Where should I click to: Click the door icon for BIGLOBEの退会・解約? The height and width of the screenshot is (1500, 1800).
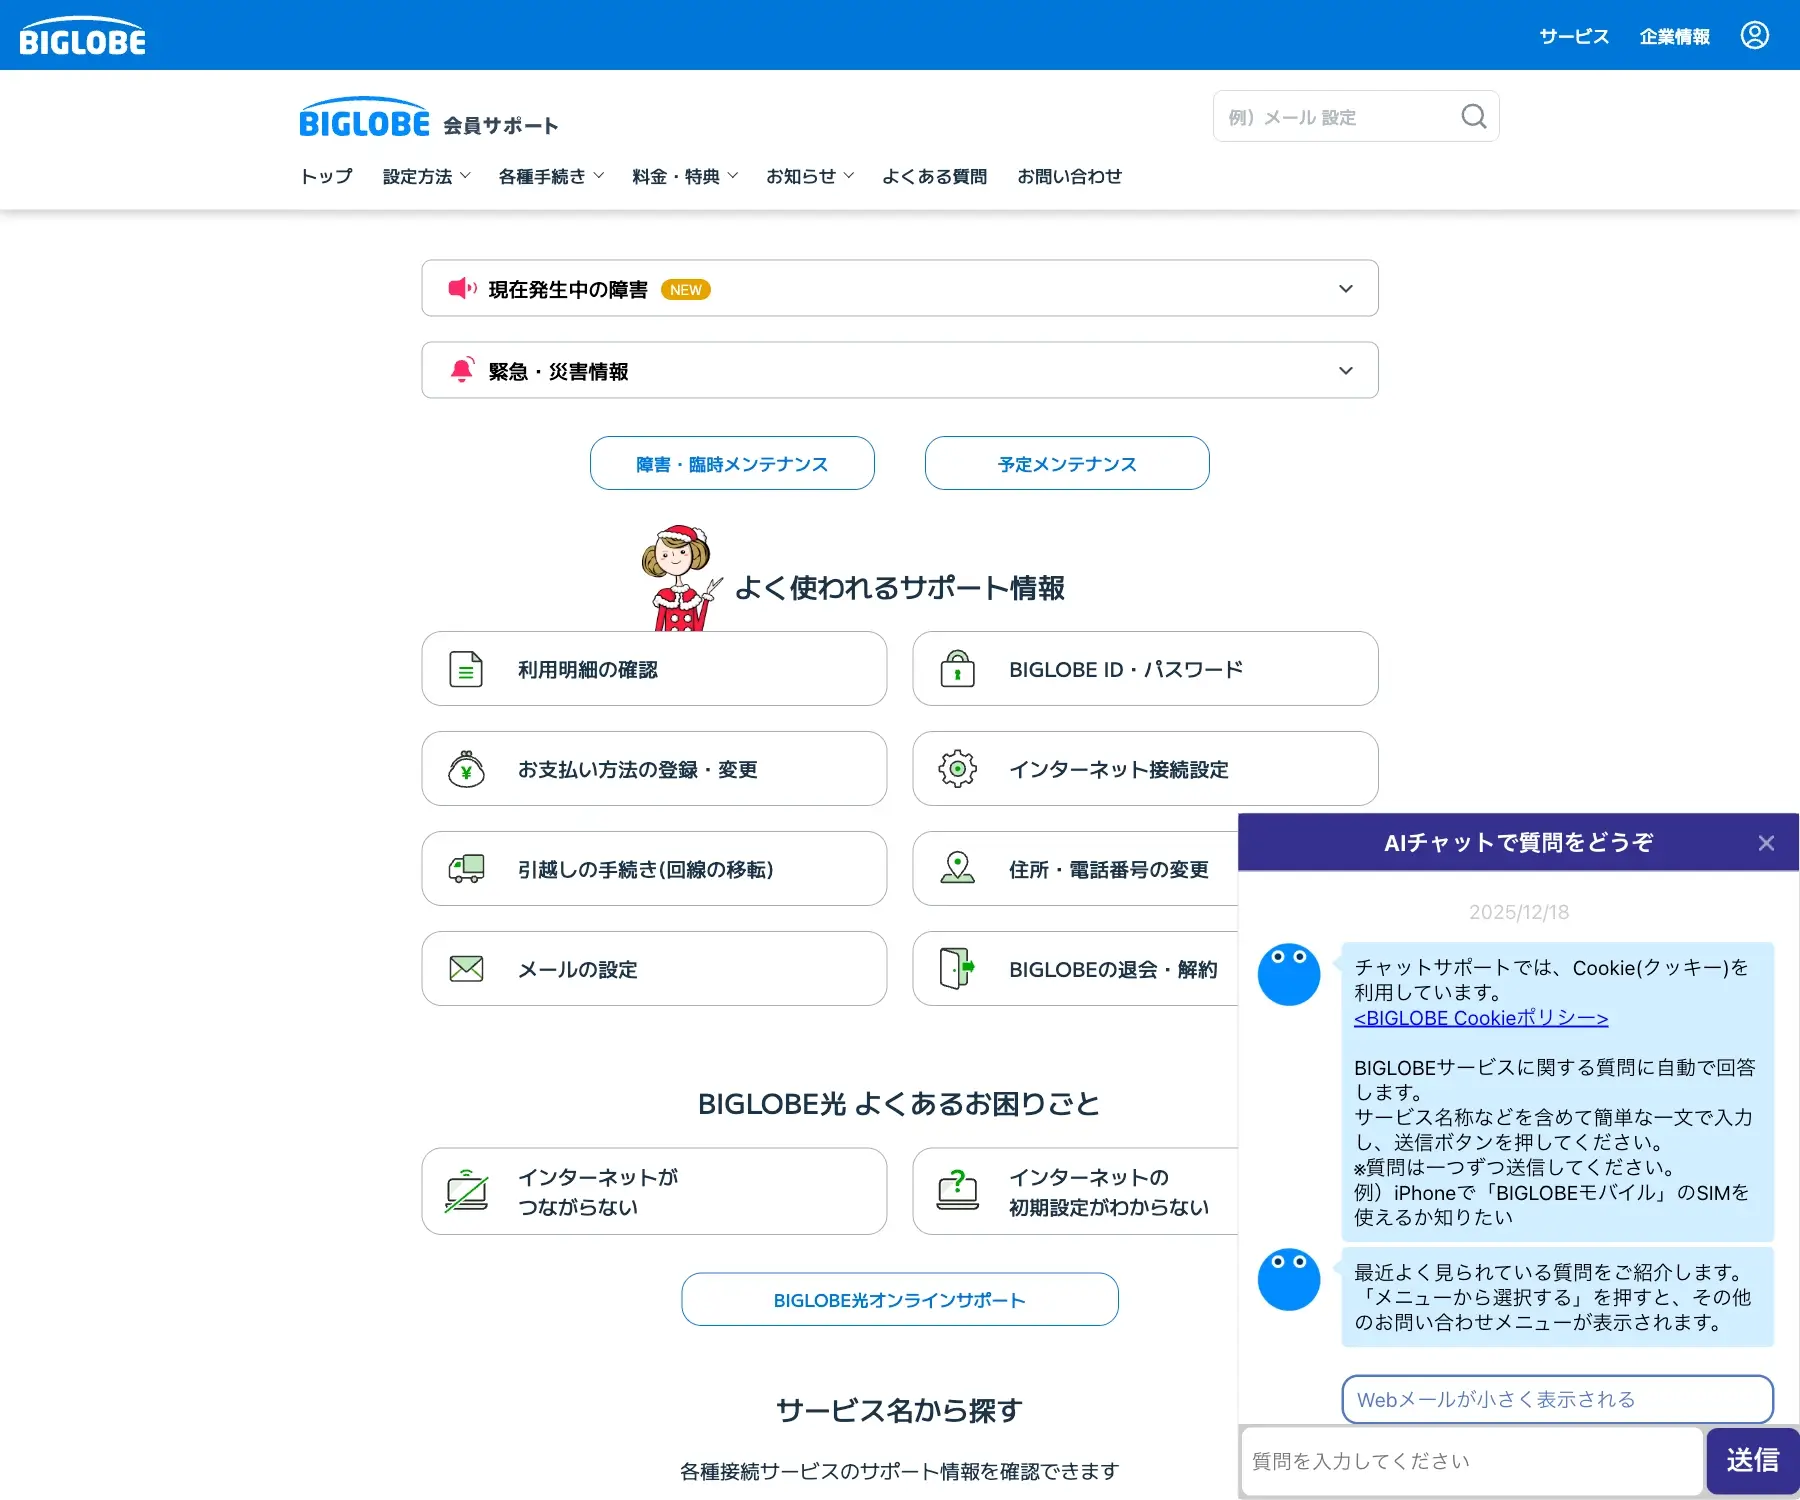(x=958, y=967)
